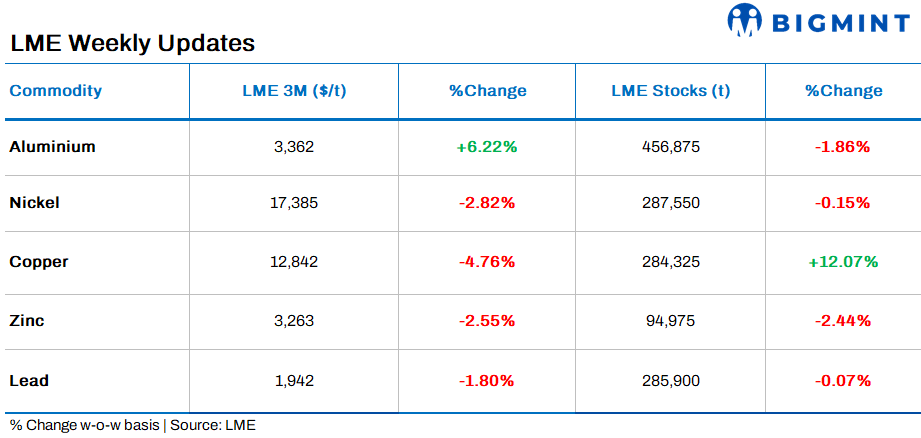Viewport: 921px width, 438px height.
Task: Click Aluminium's 3,362 price cell
Action: coord(294,147)
